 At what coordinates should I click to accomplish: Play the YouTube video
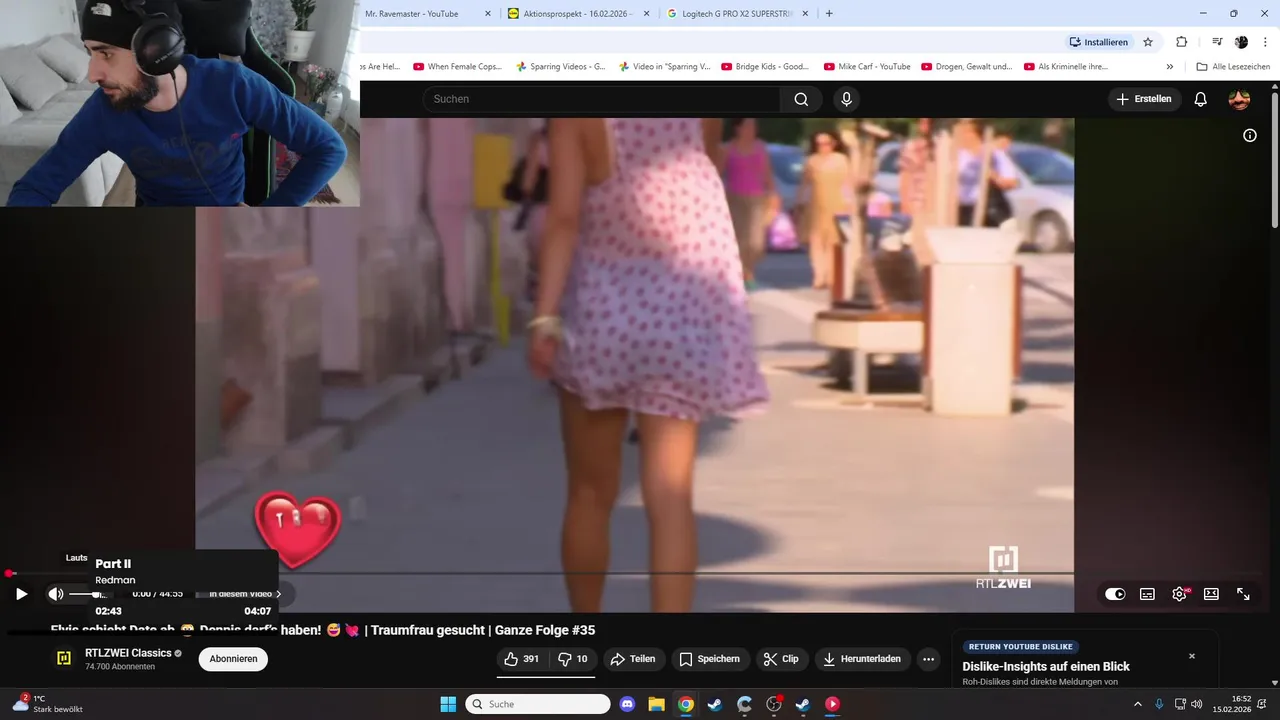click(21, 594)
